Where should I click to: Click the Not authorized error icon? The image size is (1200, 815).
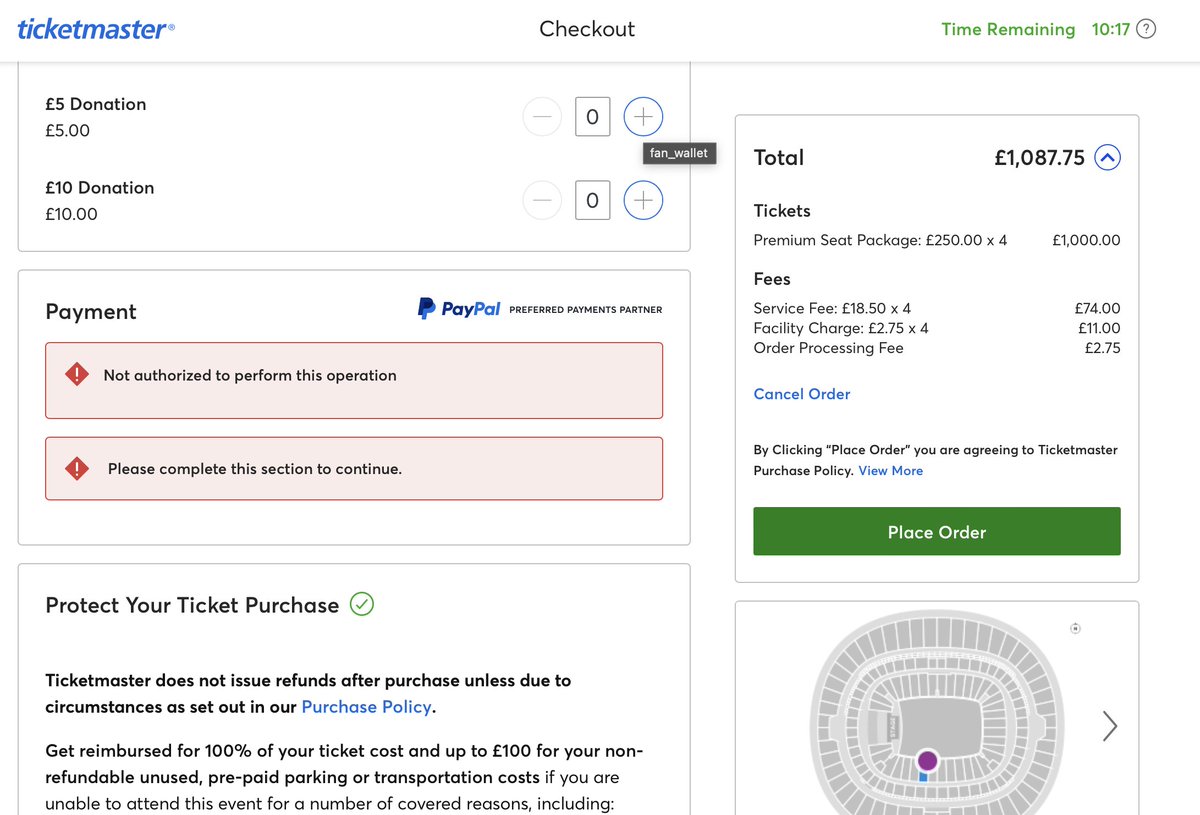[x=77, y=375]
